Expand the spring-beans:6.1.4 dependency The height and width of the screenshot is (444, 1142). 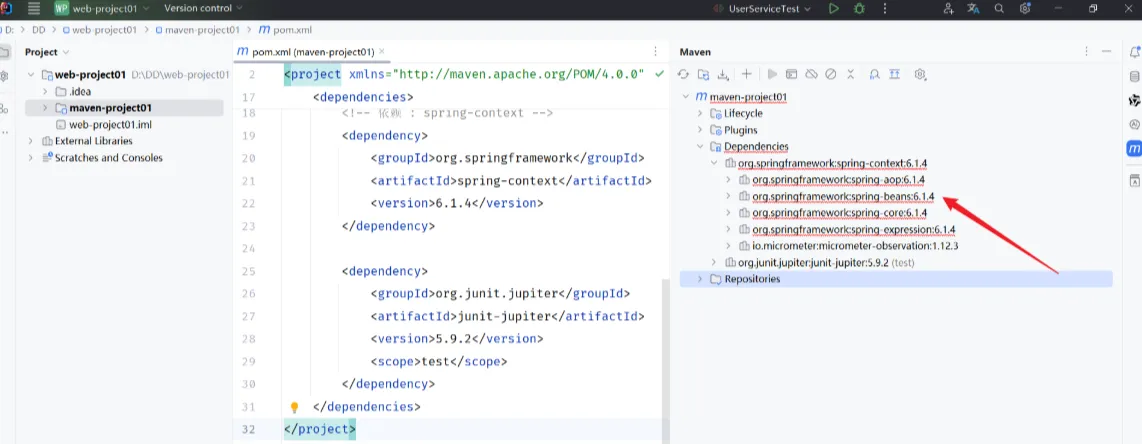tap(727, 196)
